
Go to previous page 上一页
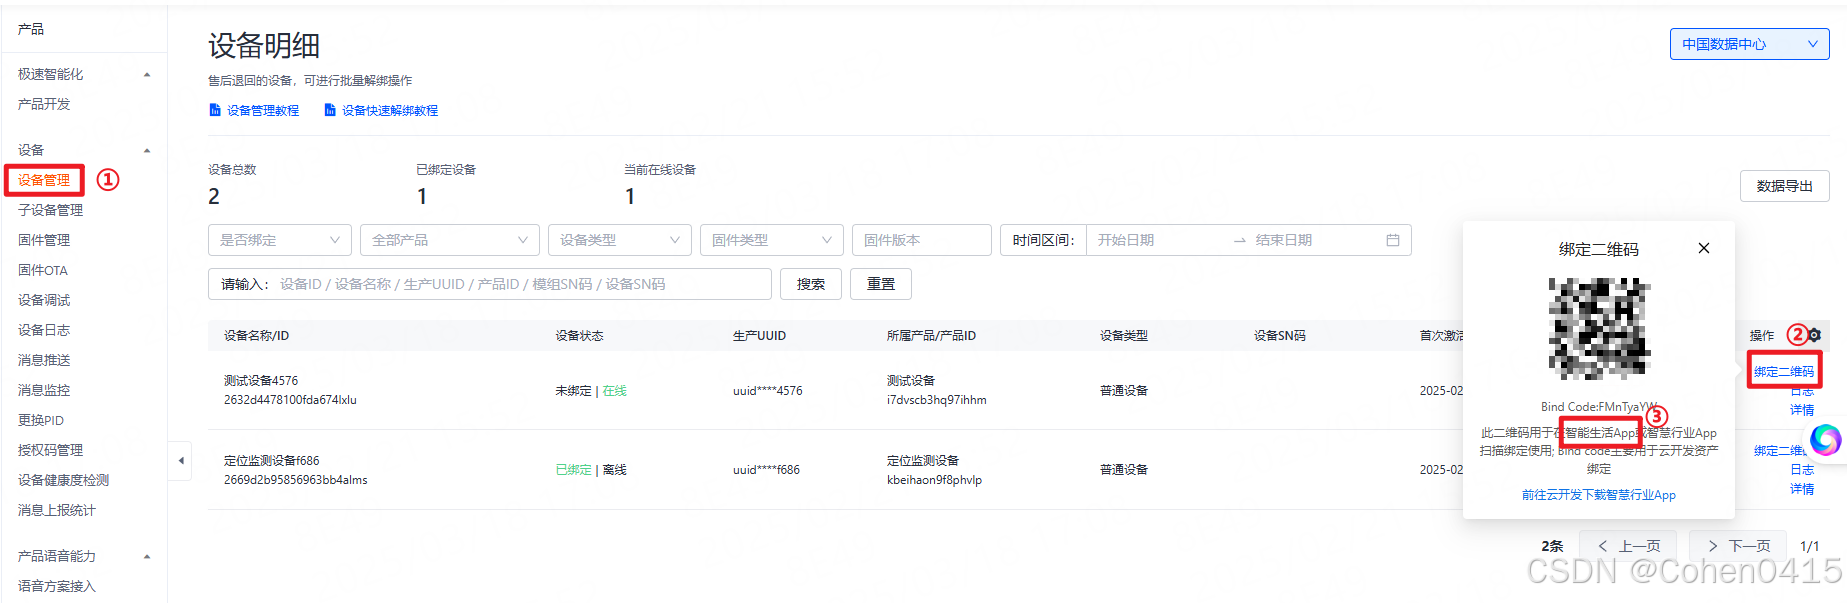tap(1628, 546)
